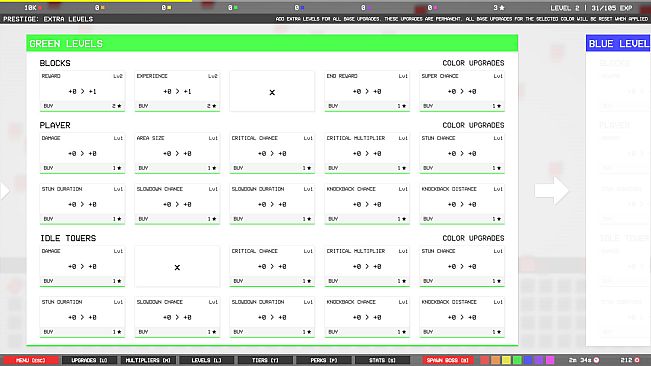Open the Multipliers tab
The width and height of the screenshot is (651, 366).
coord(148,360)
